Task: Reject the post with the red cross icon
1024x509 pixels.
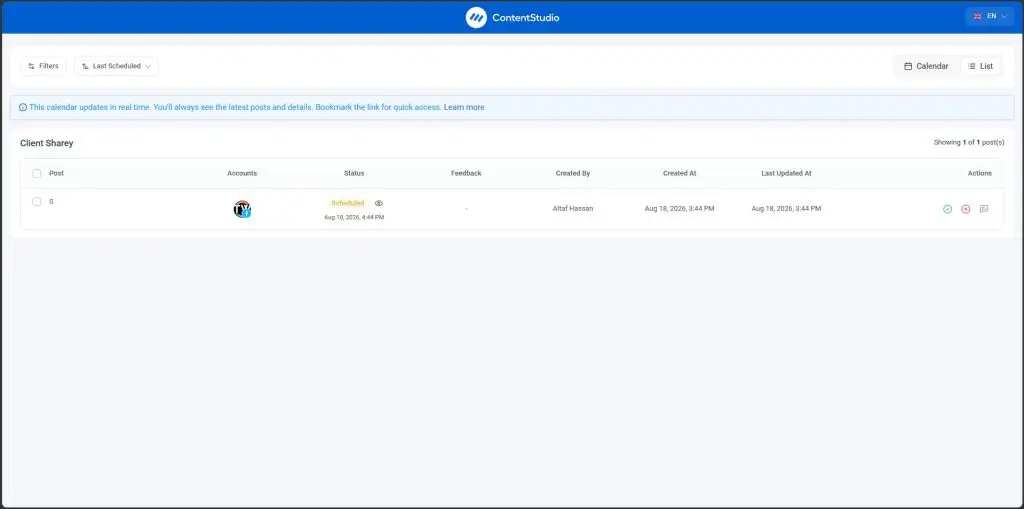Action: 965,209
